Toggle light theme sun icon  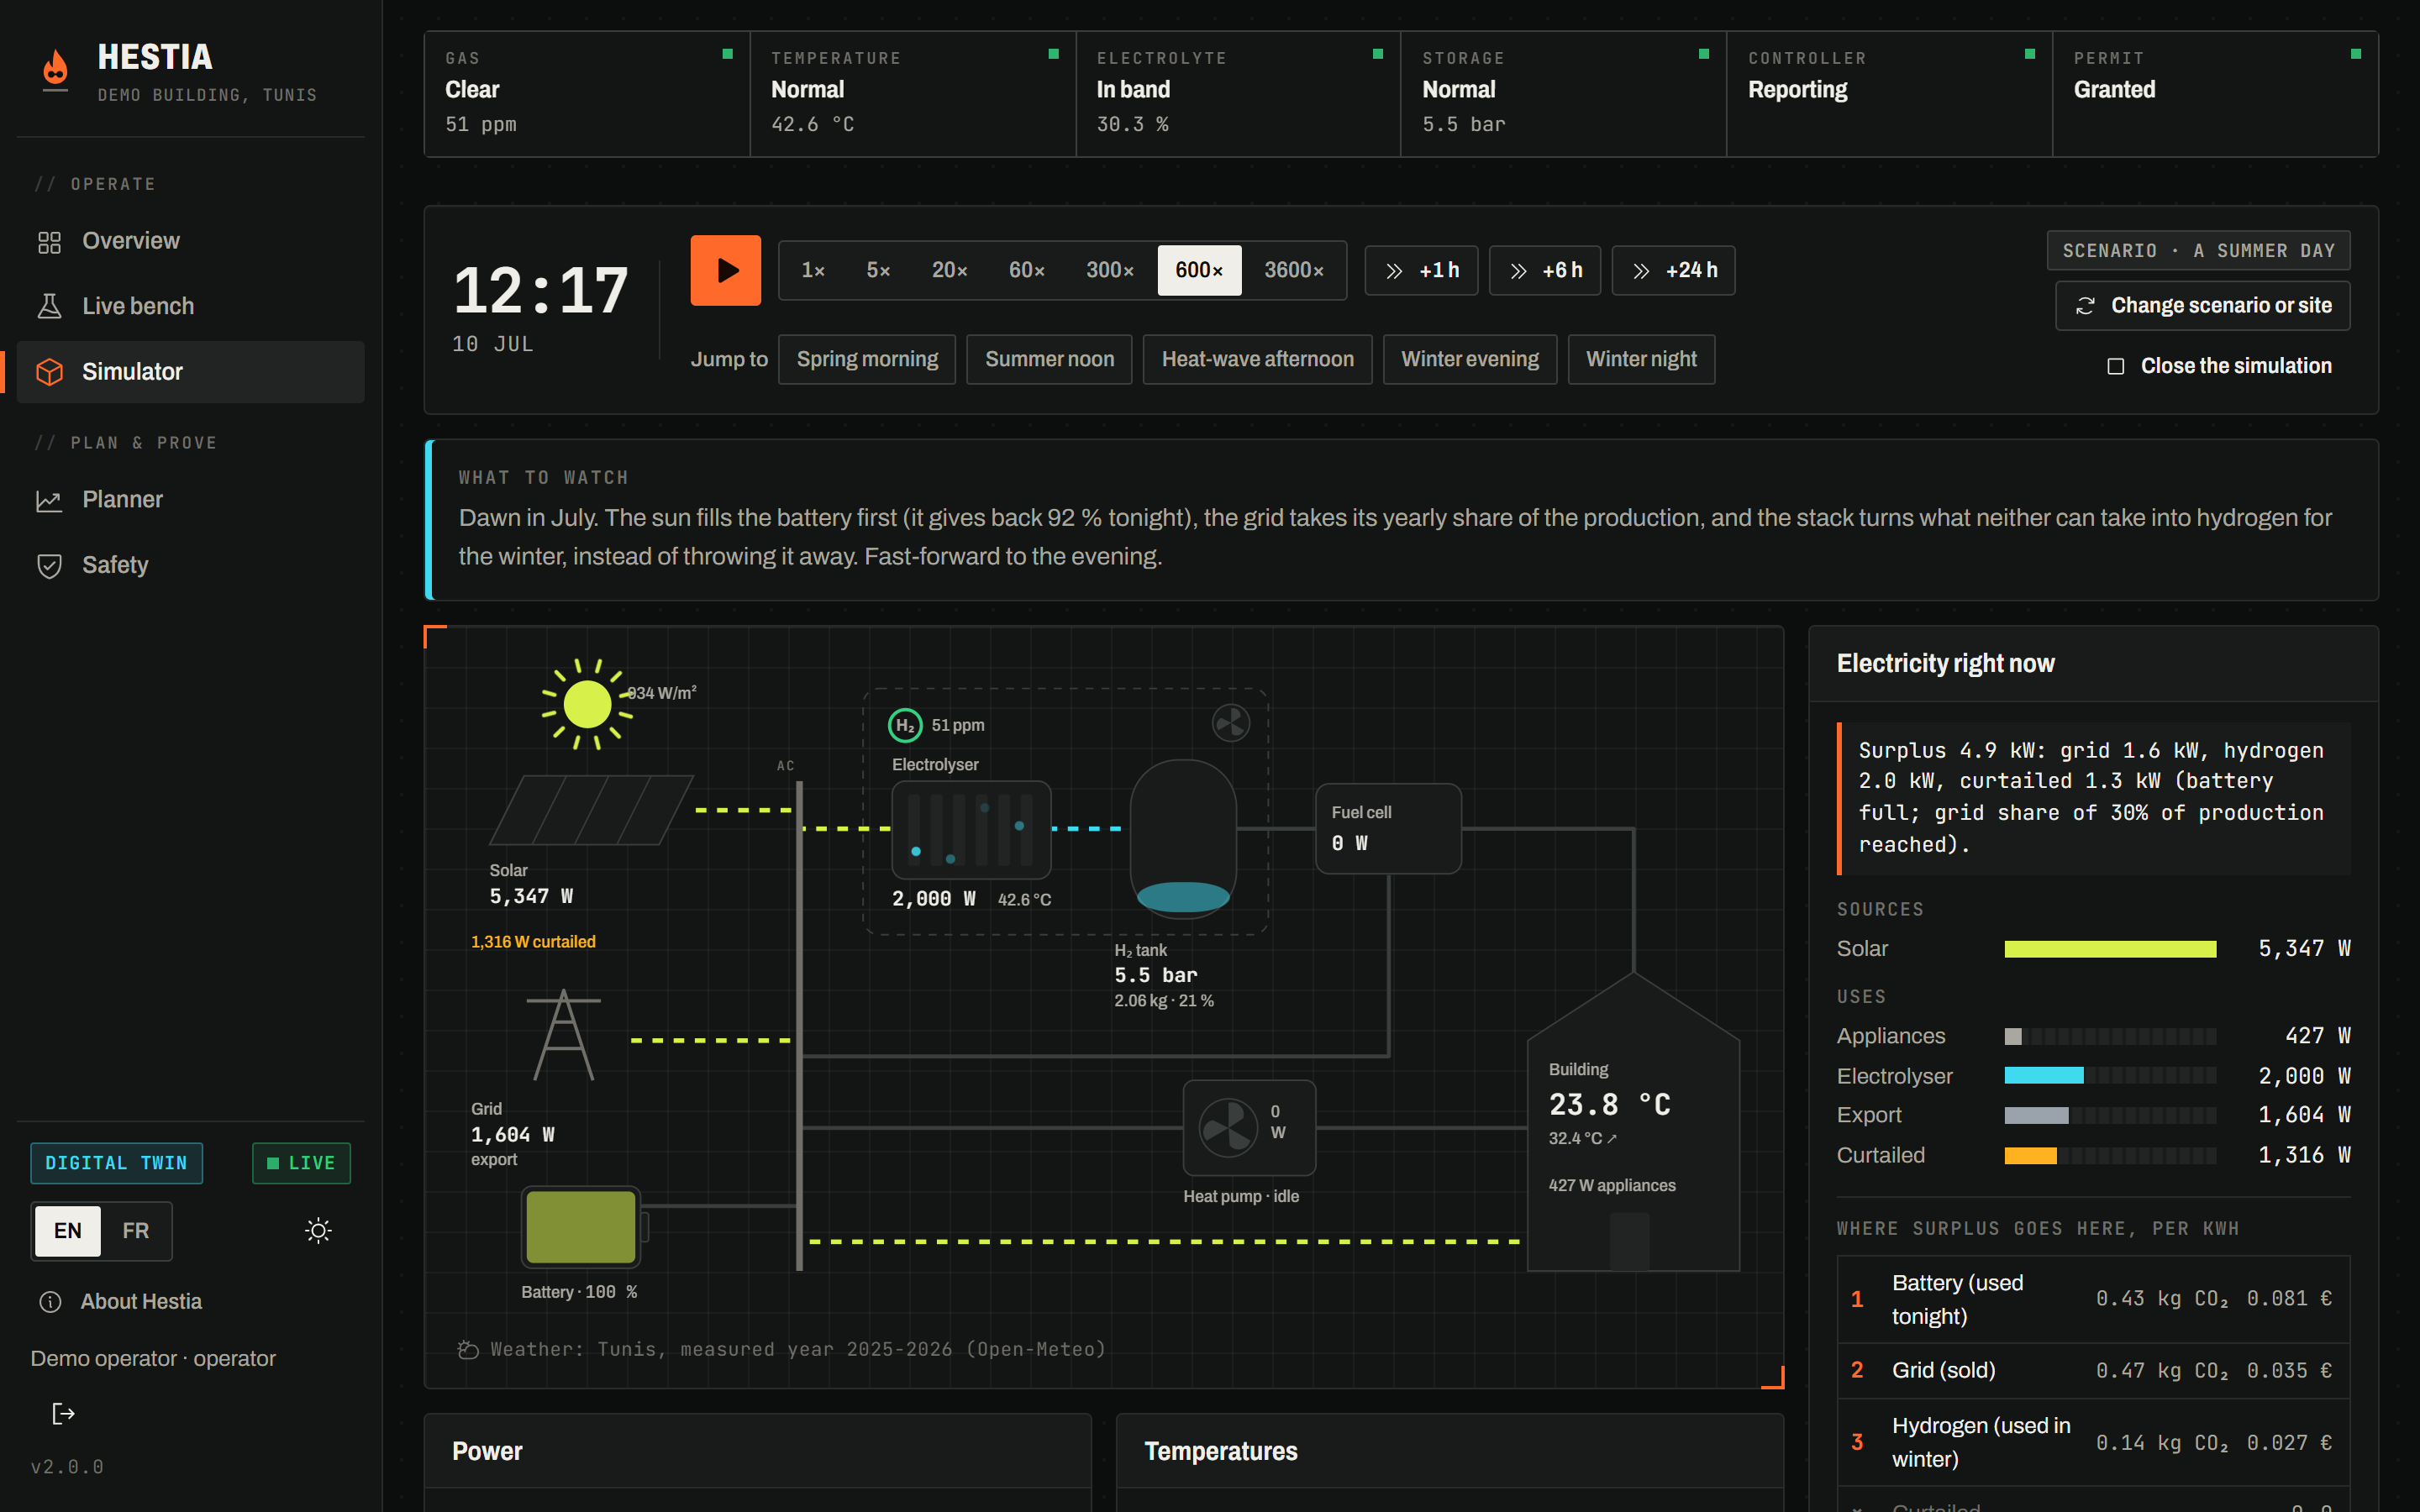(x=318, y=1230)
